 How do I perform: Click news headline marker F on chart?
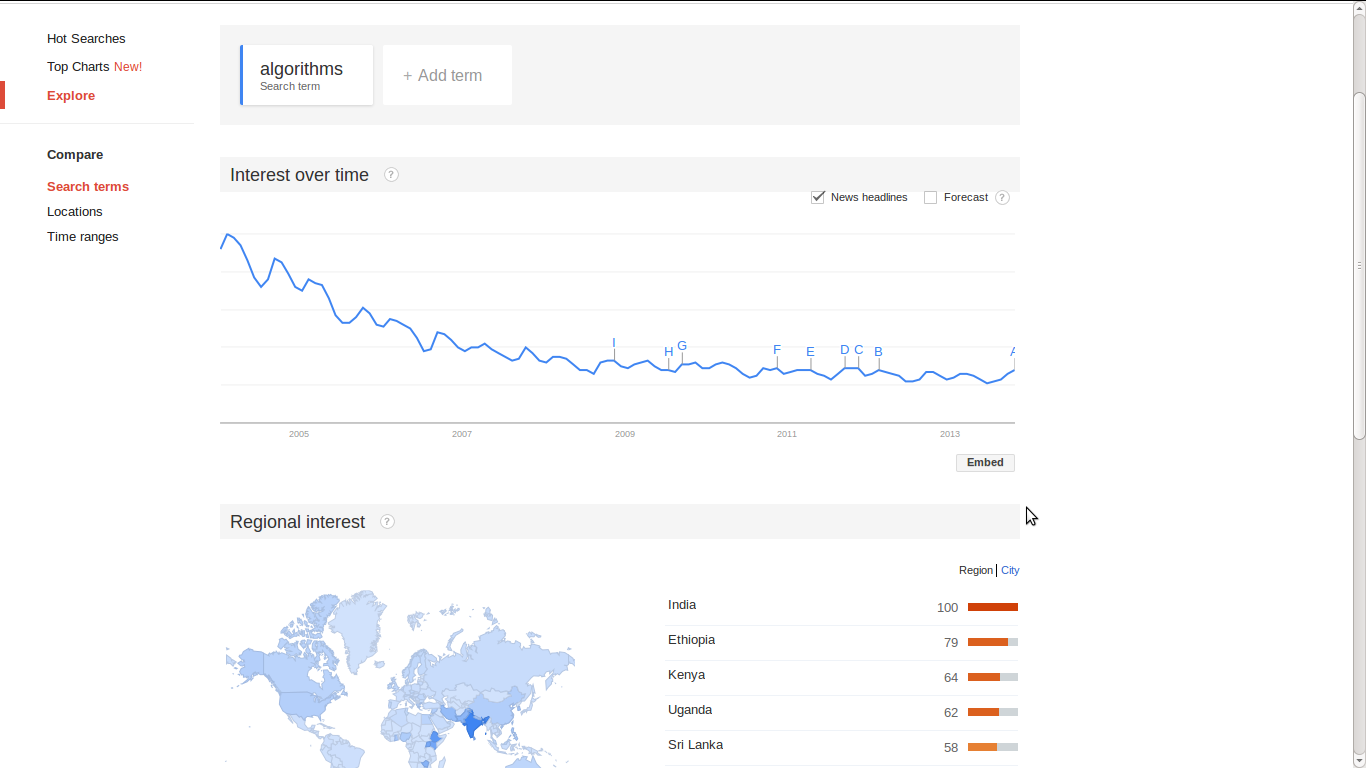[777, 350]
